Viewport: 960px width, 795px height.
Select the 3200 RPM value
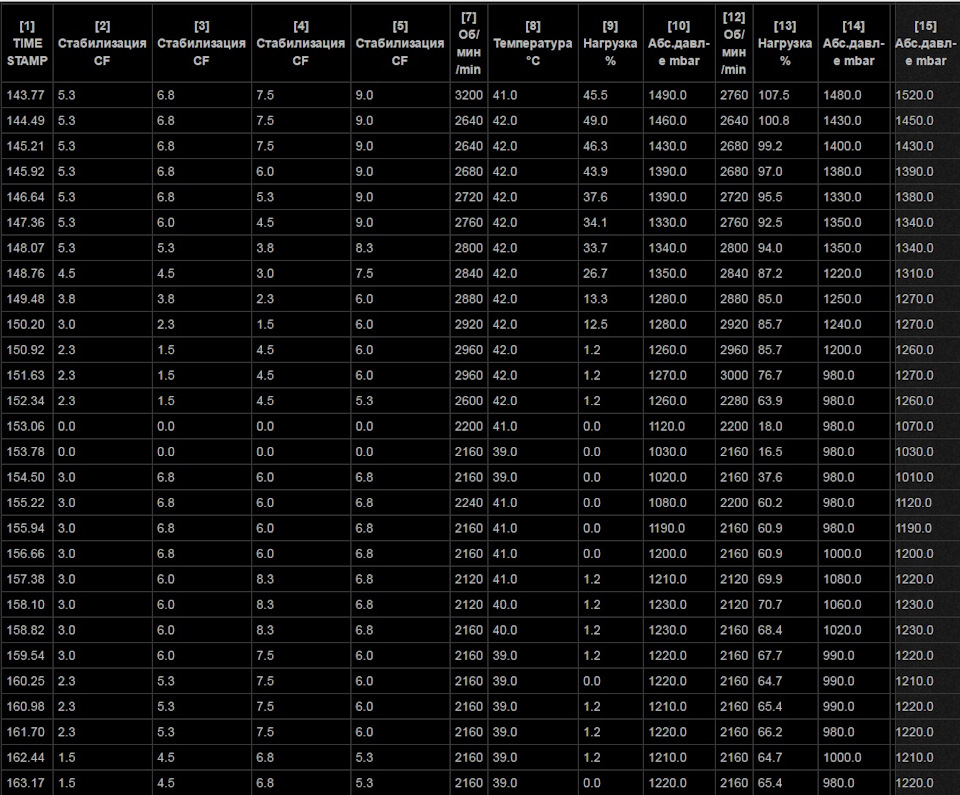tap(468, 95)
